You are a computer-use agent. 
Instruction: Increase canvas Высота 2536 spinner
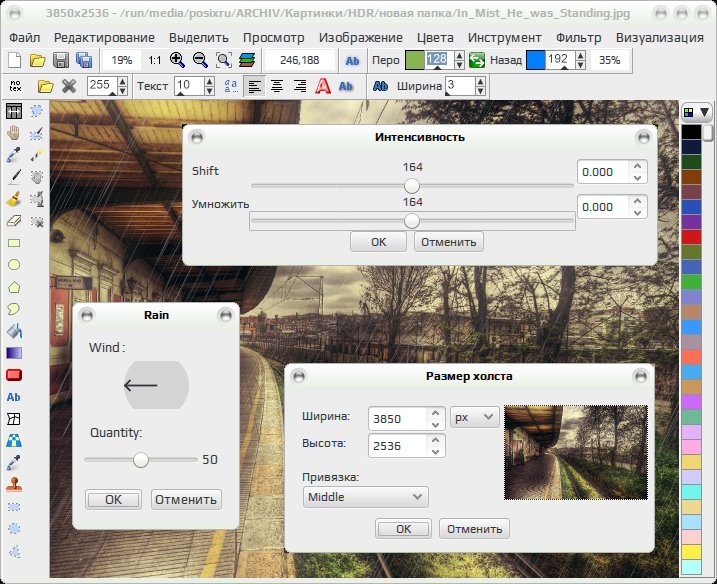pyautogui.click(x=435, y=439)
